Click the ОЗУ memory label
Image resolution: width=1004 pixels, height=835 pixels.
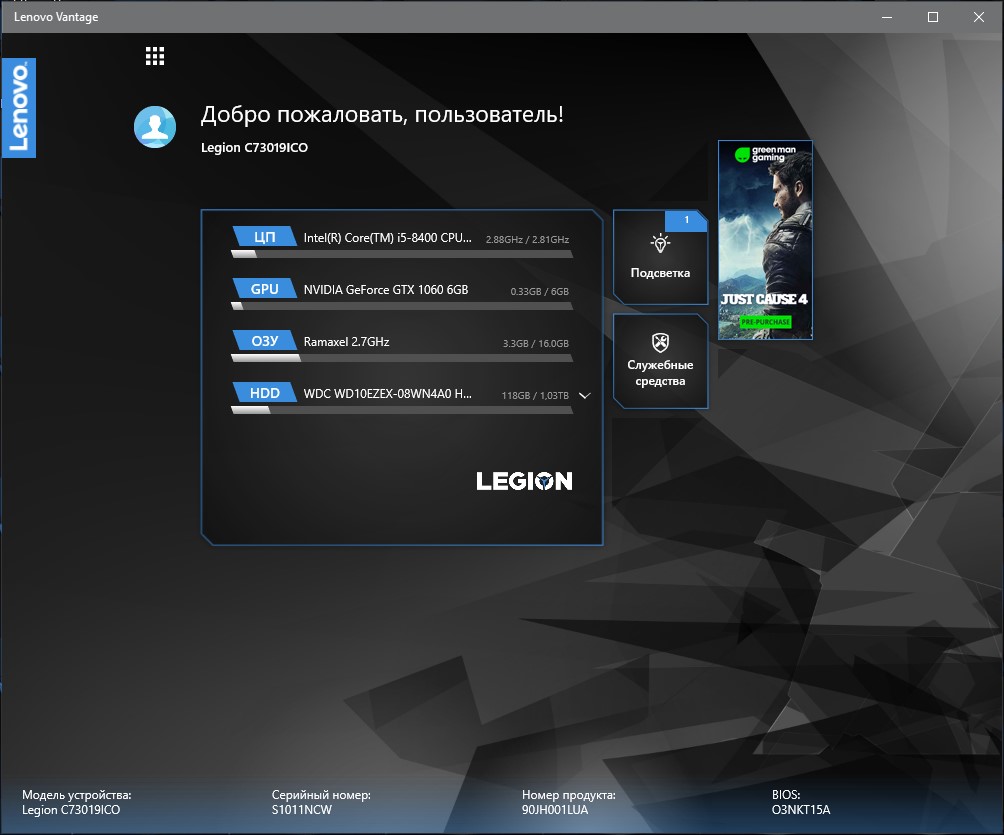click(x=264, y=341)
